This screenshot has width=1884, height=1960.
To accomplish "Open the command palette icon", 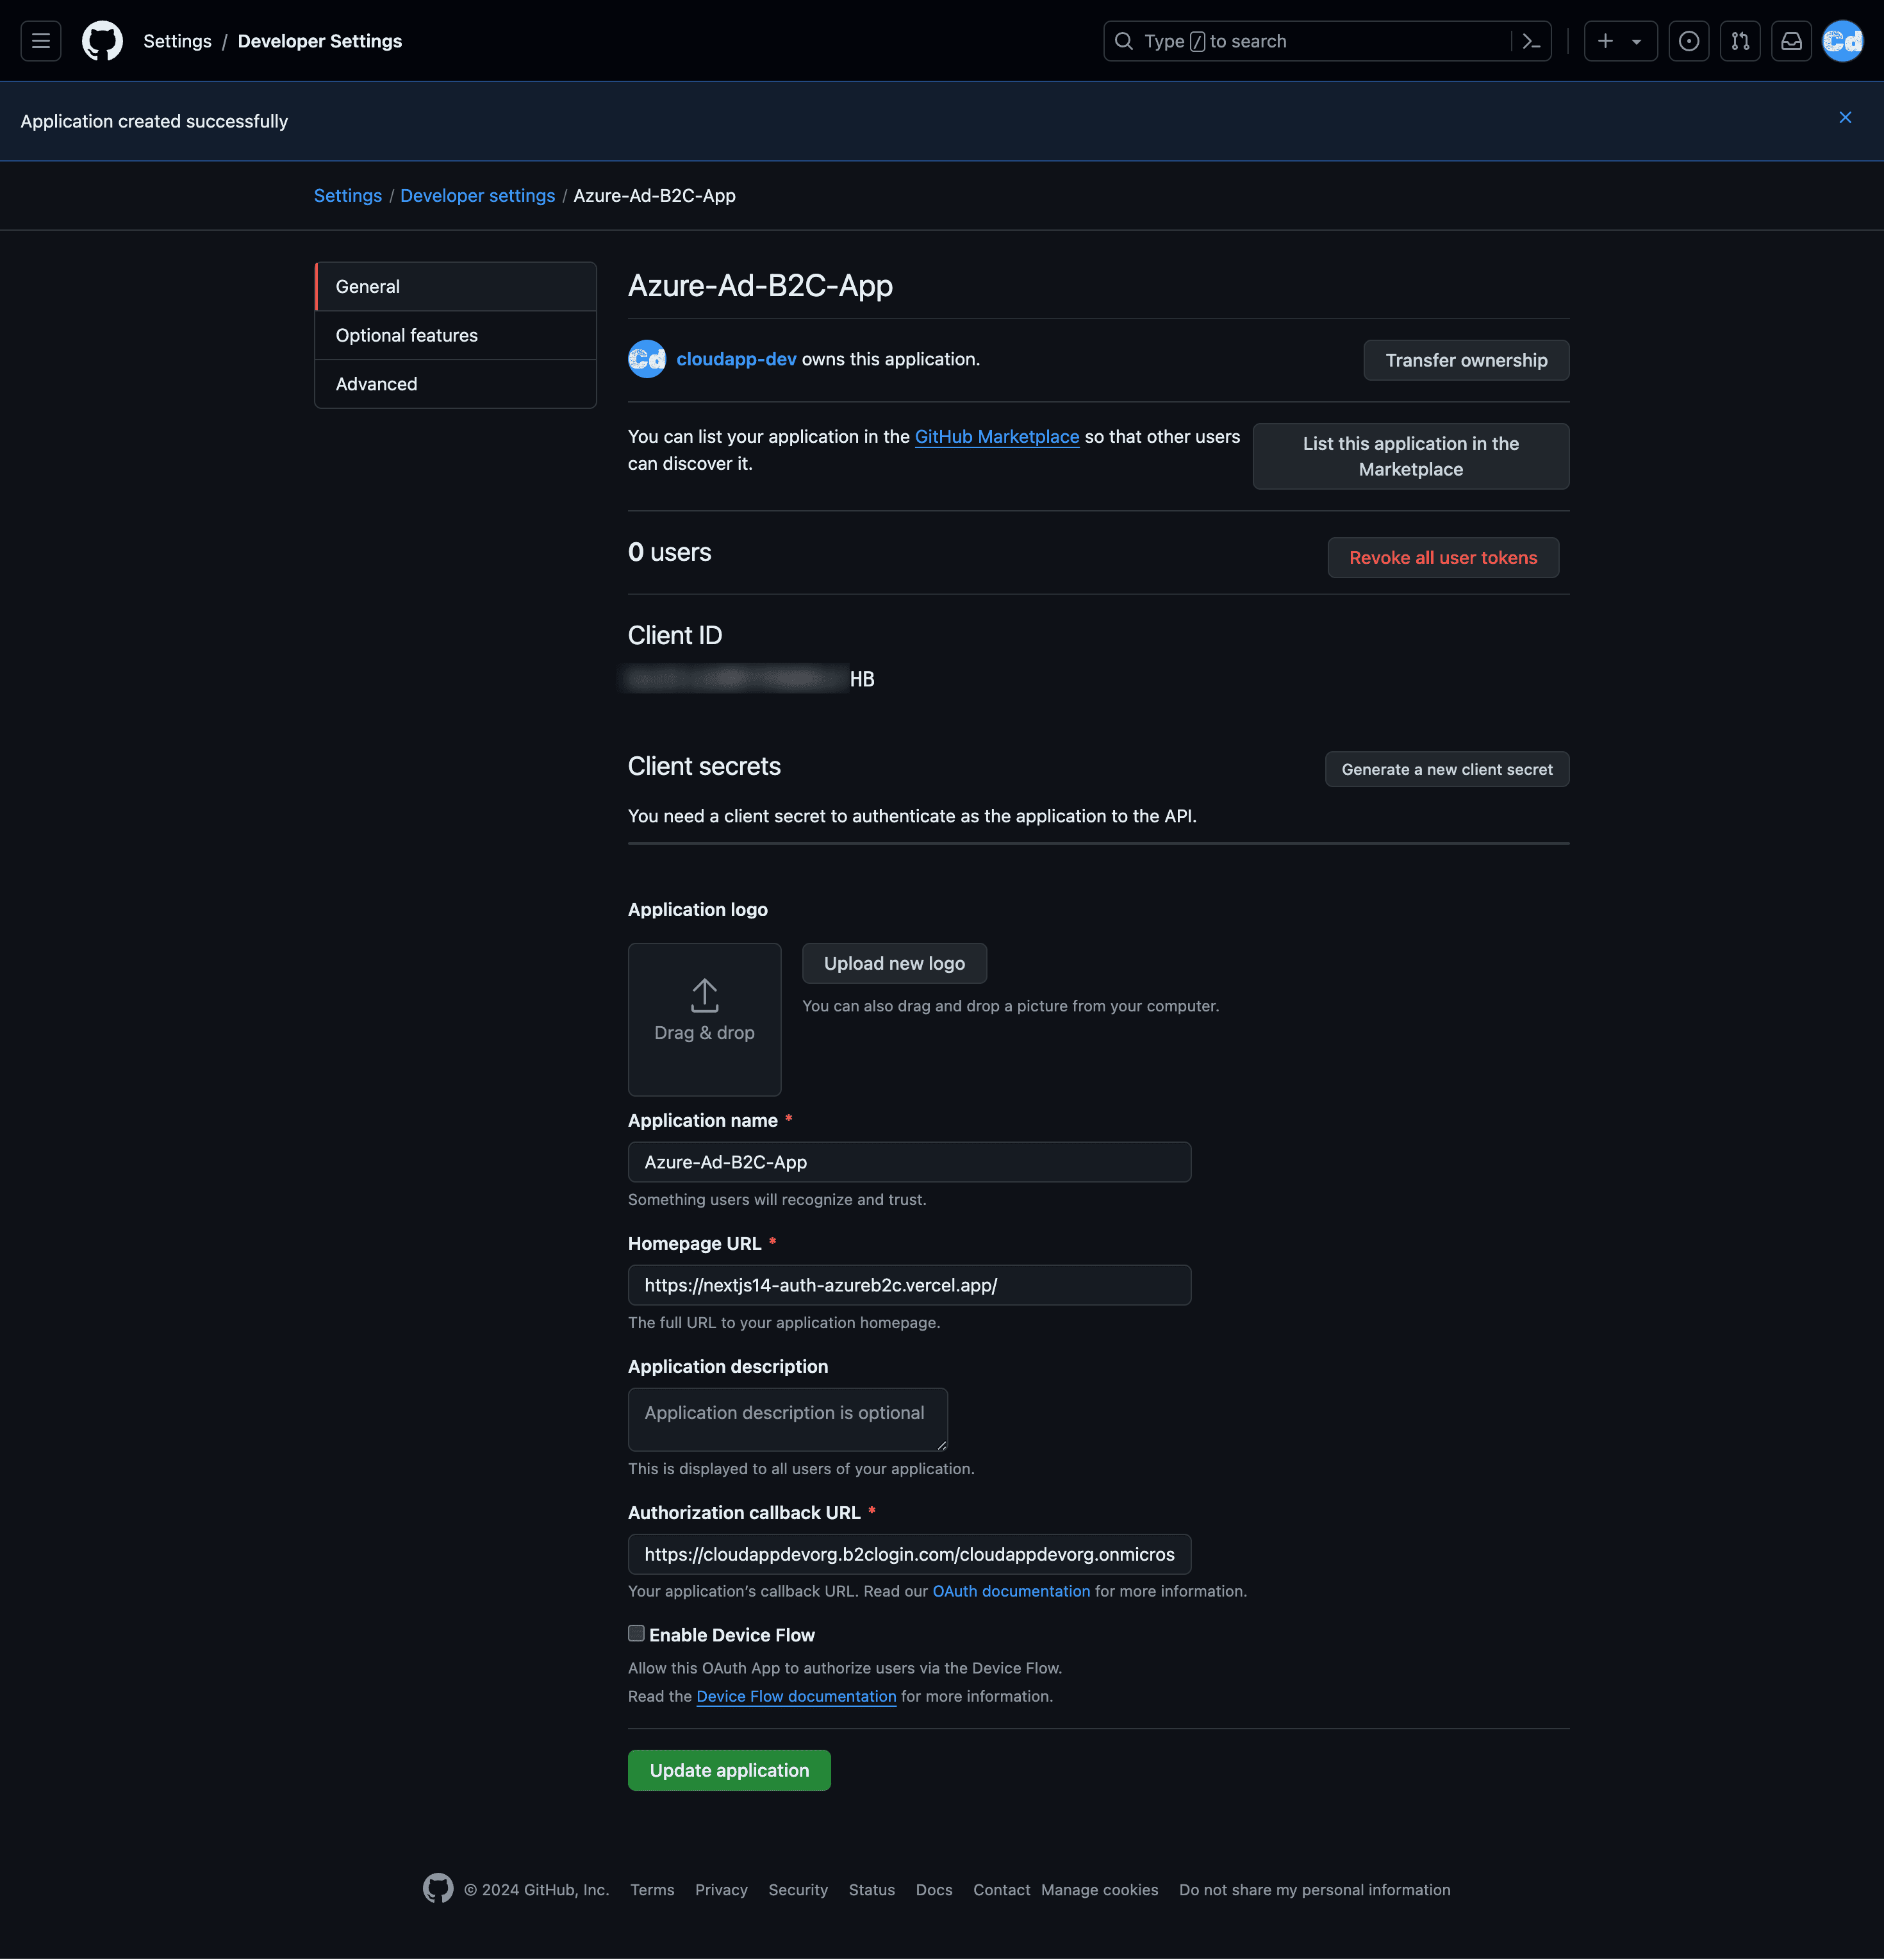I will pyautogui.click(x=1531, y=41).
